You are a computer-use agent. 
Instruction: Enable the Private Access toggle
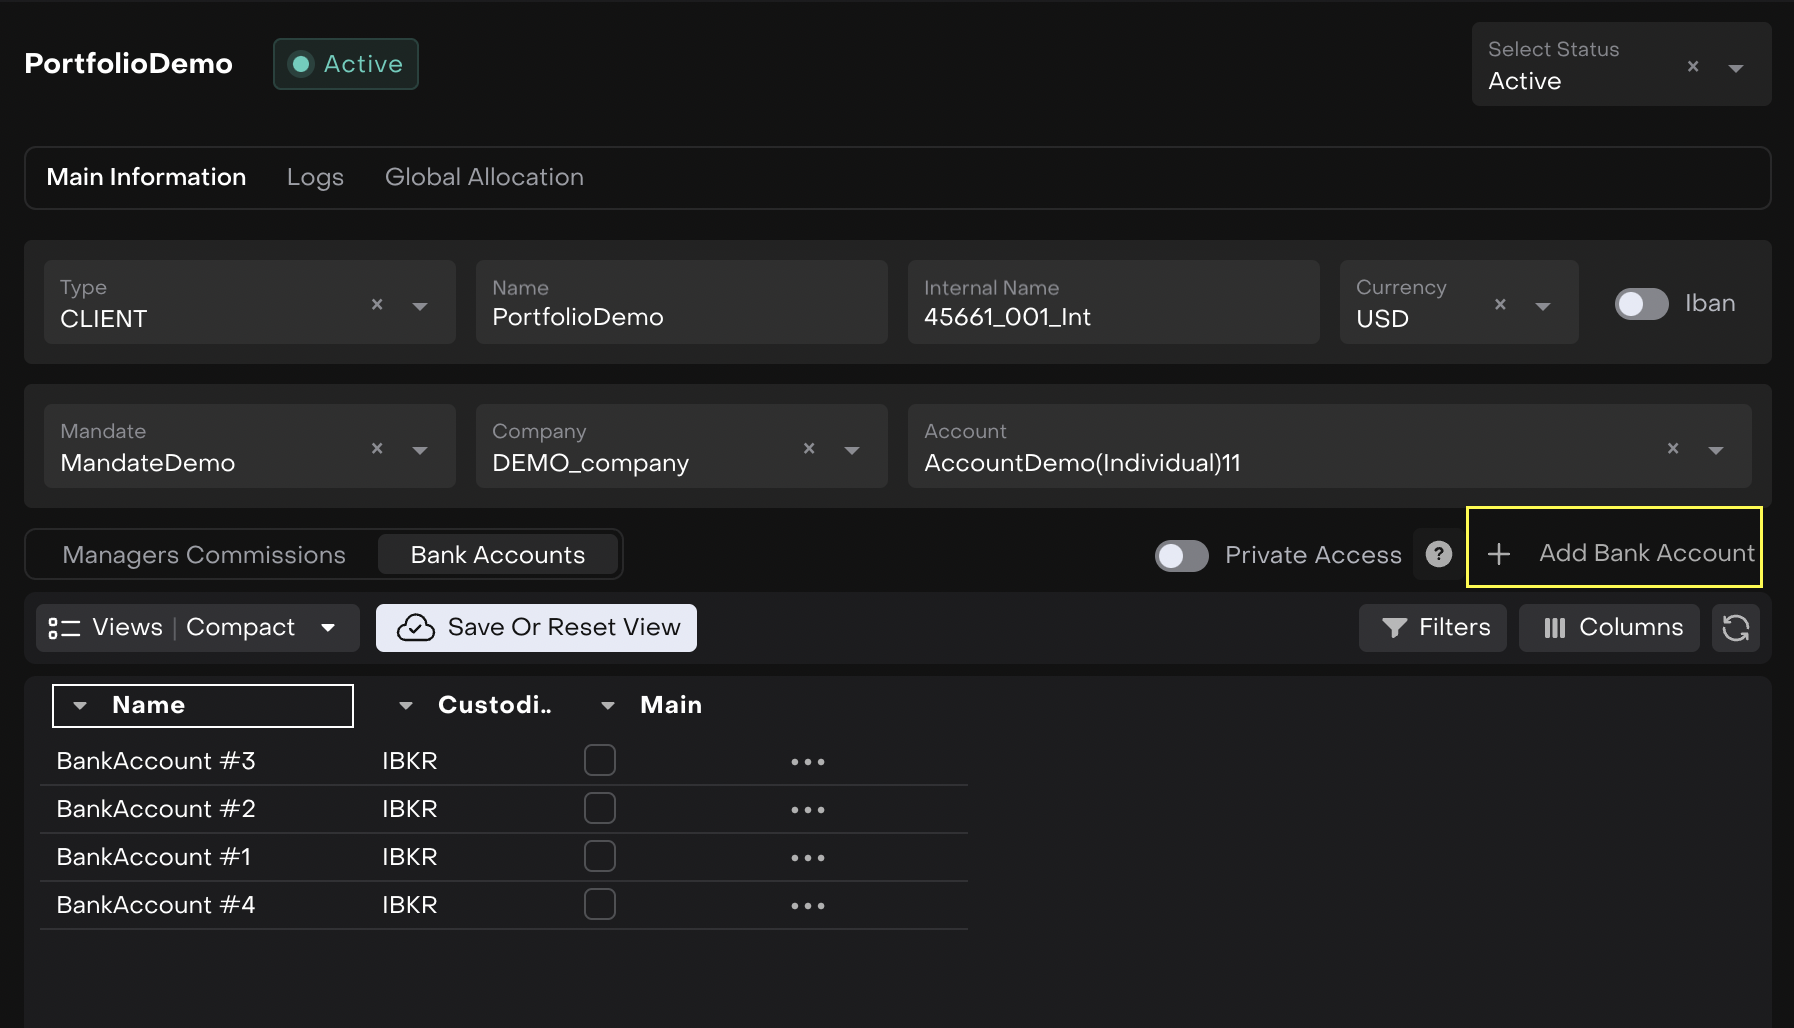pos(1181,555)
